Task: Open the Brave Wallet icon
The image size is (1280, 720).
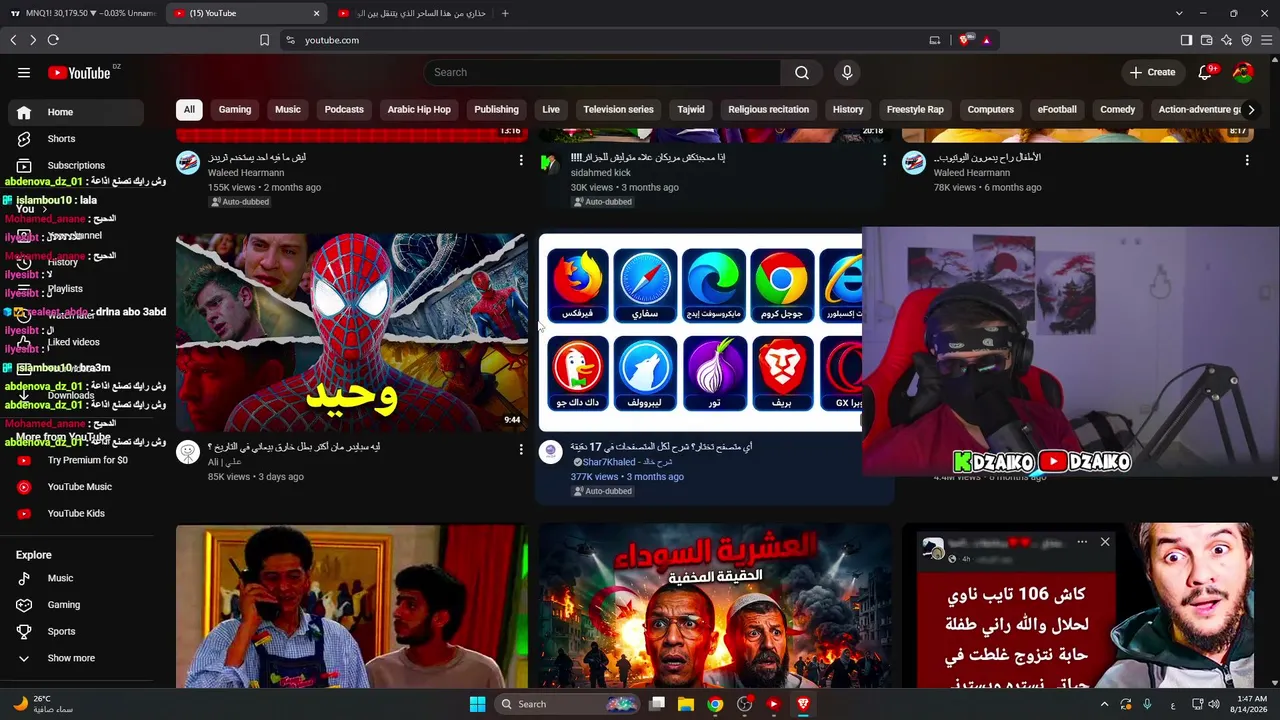Action: tap(1206, 40)
